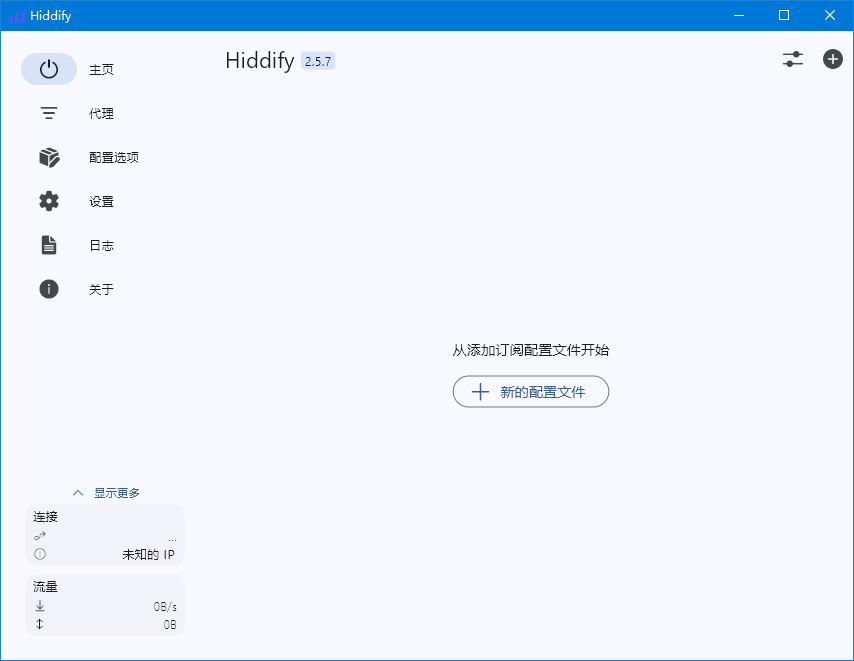Click the Hiddify heading text
This screenshot has height=661, width=854.
[x=260, y=60]
